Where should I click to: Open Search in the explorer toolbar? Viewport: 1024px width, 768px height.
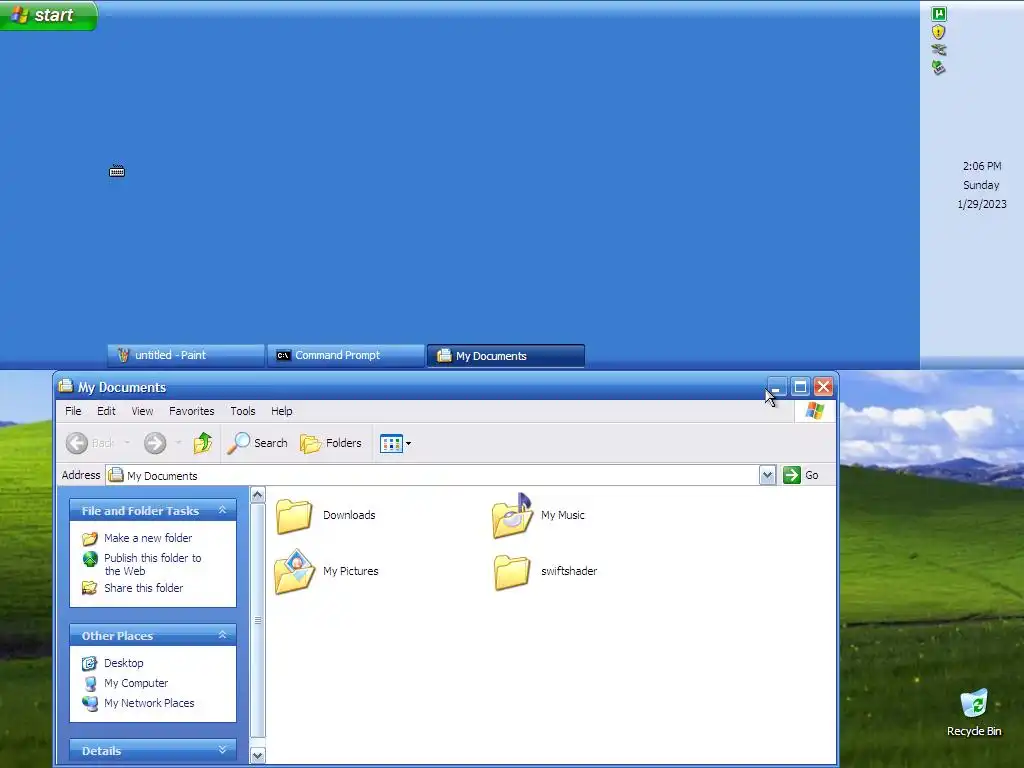pos(257,443)
